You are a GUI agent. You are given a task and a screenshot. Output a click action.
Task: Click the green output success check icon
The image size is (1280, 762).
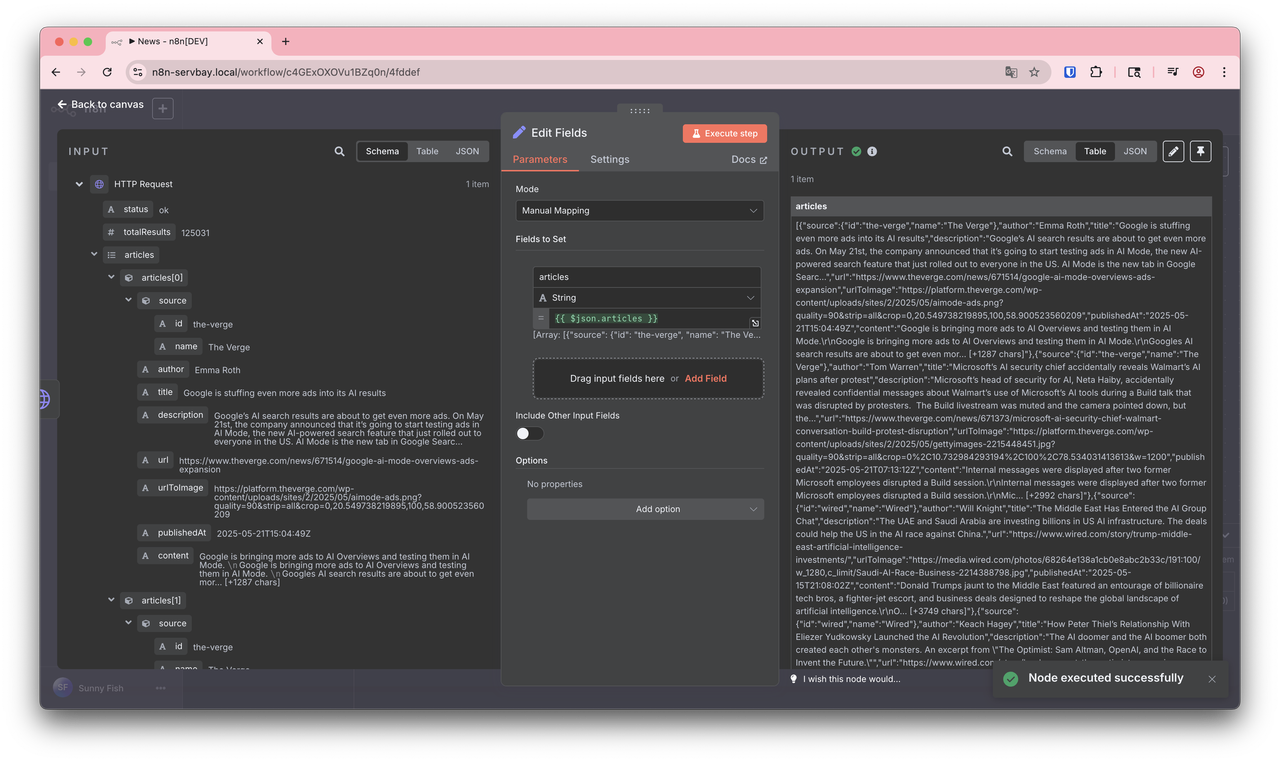[856, 151]
